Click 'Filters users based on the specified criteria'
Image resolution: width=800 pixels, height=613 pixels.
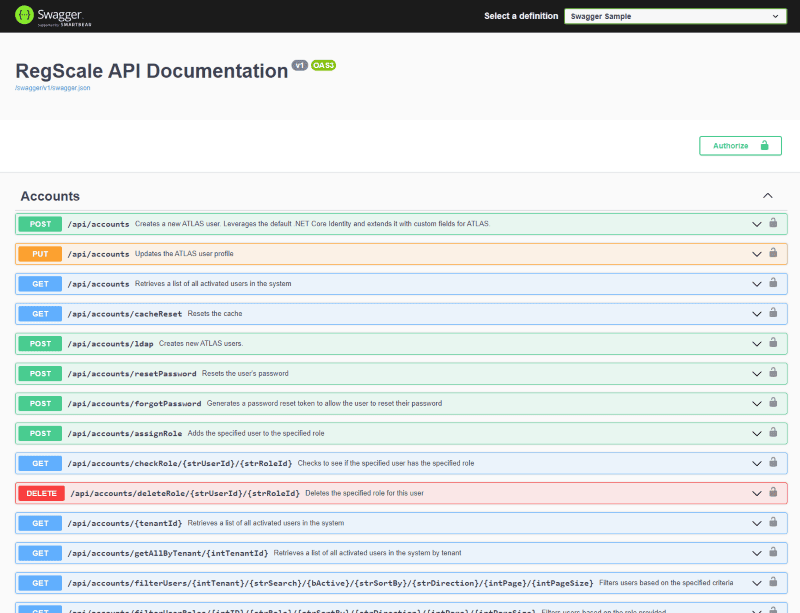[666, 583]
